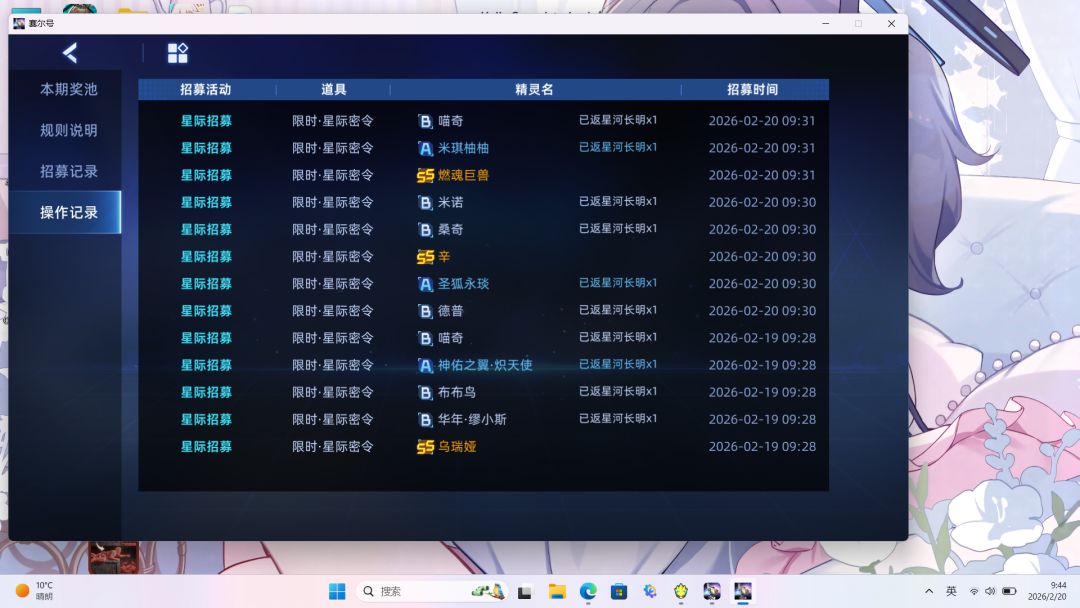Screen dimensions: 1080x608
Task: Minimize the 赛尔号 window
Action: (x=825, y=23)
